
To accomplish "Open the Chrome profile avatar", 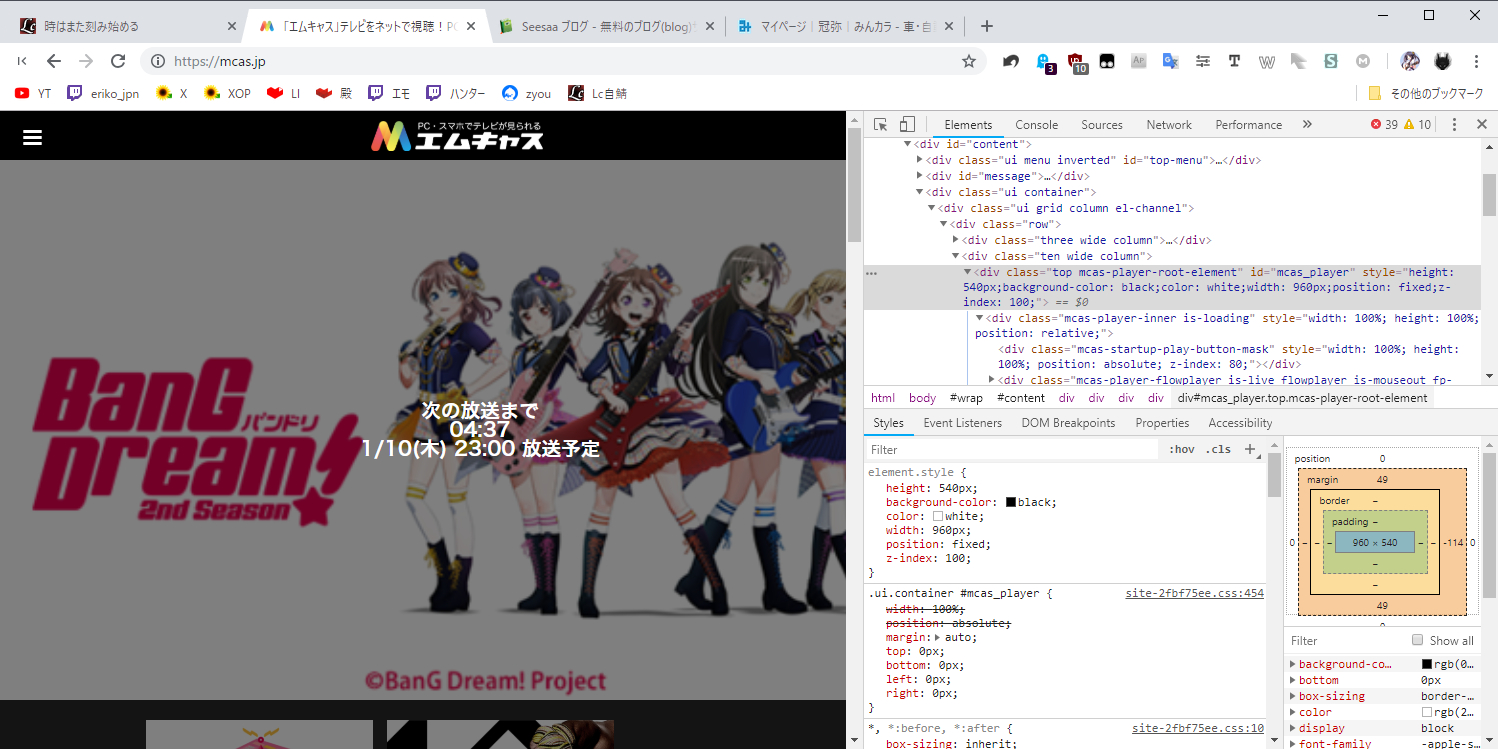I will coord(1410,61).
